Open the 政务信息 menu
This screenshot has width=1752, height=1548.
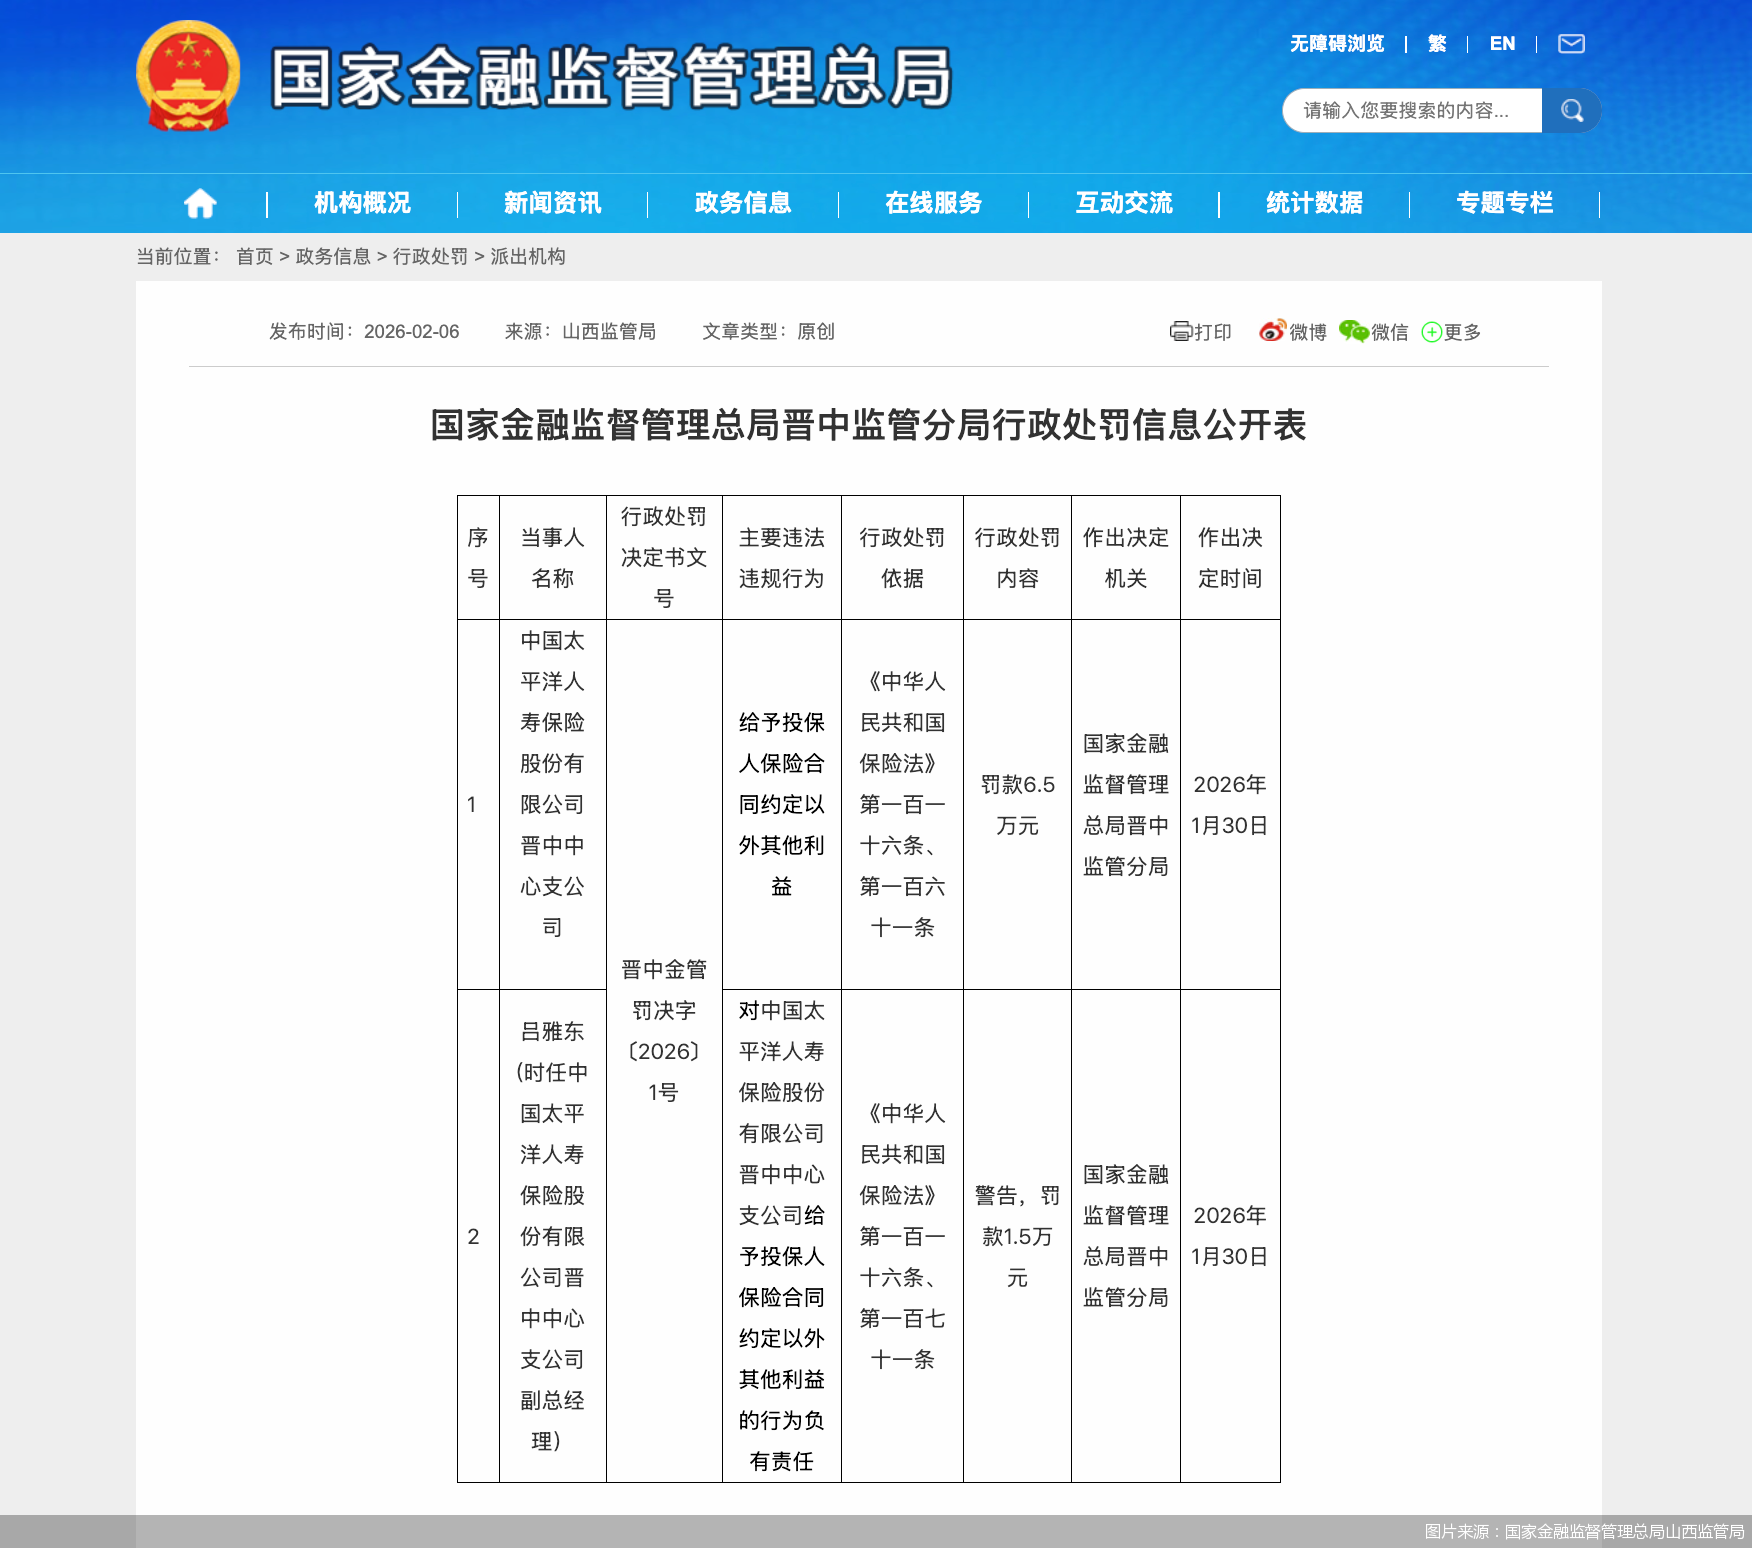pyautogui.click(x=742, y=203)
